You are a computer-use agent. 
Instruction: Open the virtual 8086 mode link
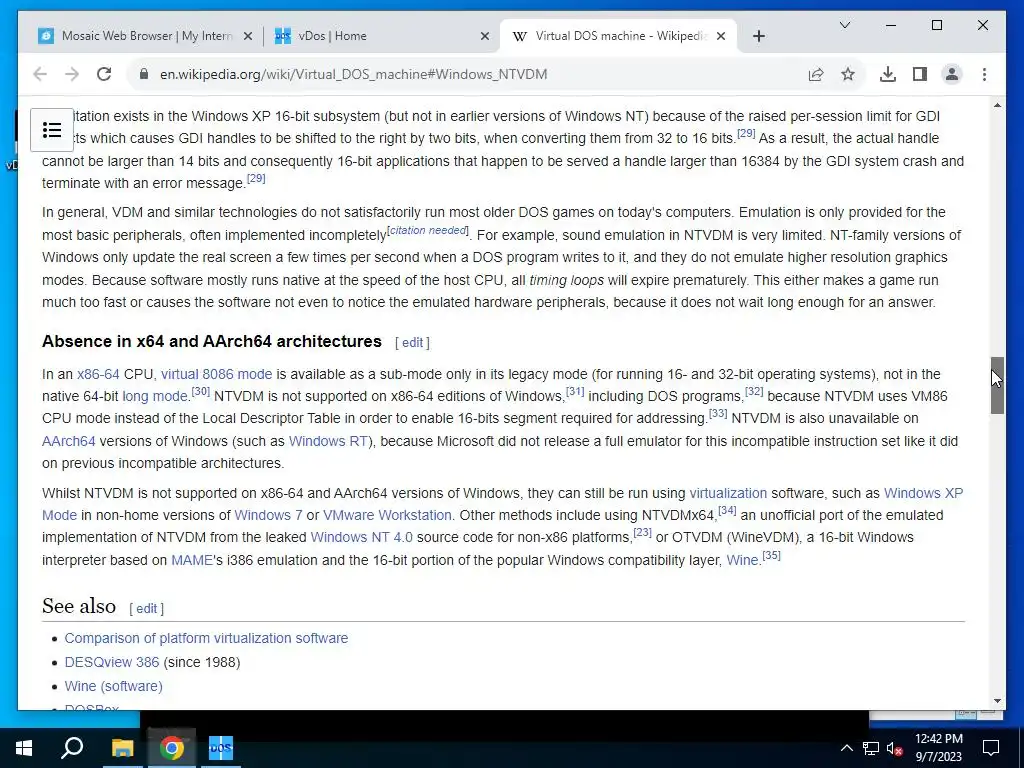coord(216,374)
